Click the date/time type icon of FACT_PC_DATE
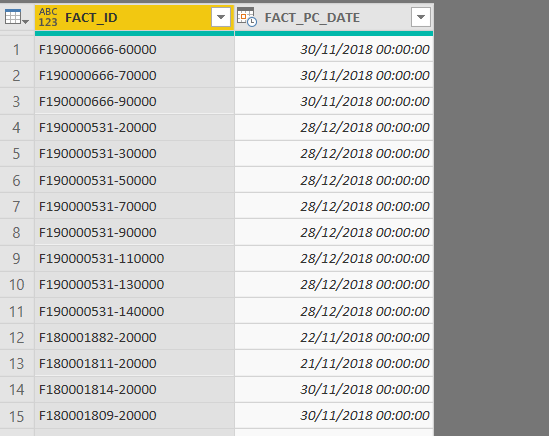Image resolution: width=549 pixels, height=436 pixels. pos(247,17)
